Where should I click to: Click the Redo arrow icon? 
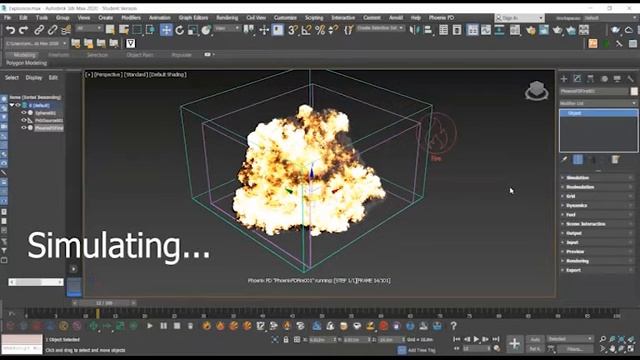point(24,30)
